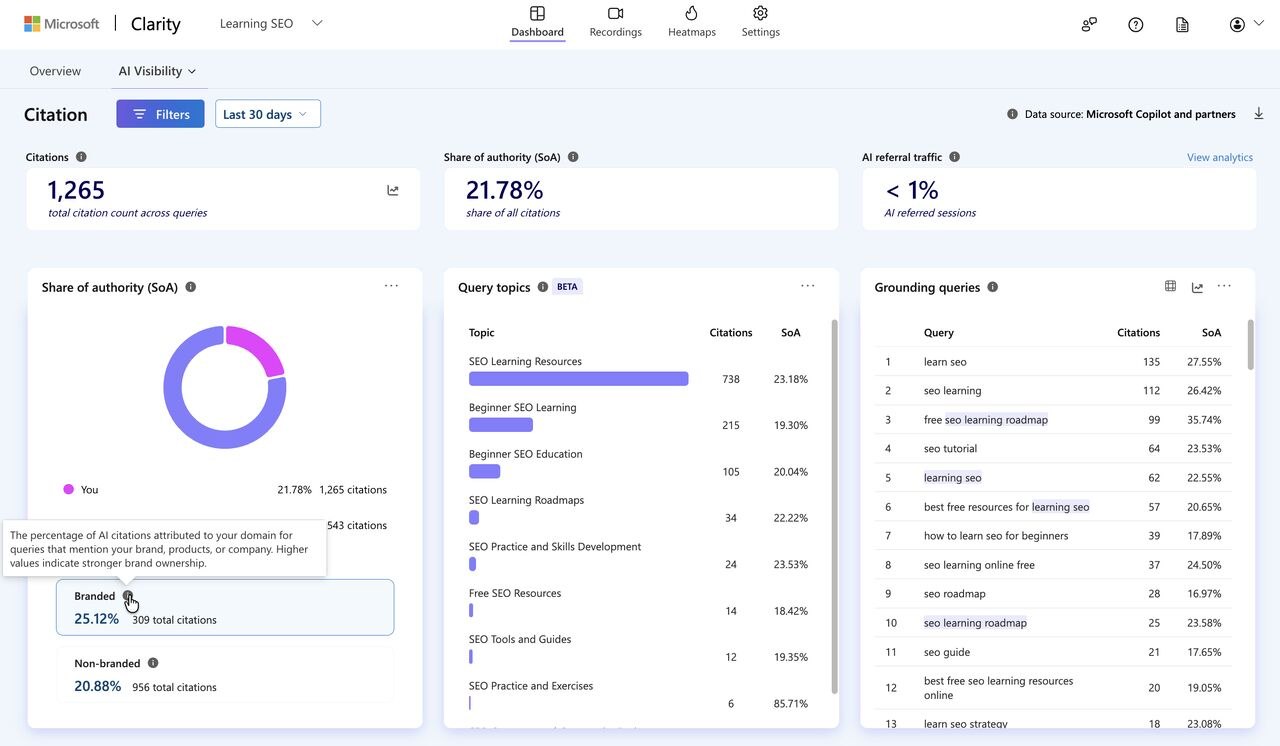Open the user account profile dropdown

1246,24
